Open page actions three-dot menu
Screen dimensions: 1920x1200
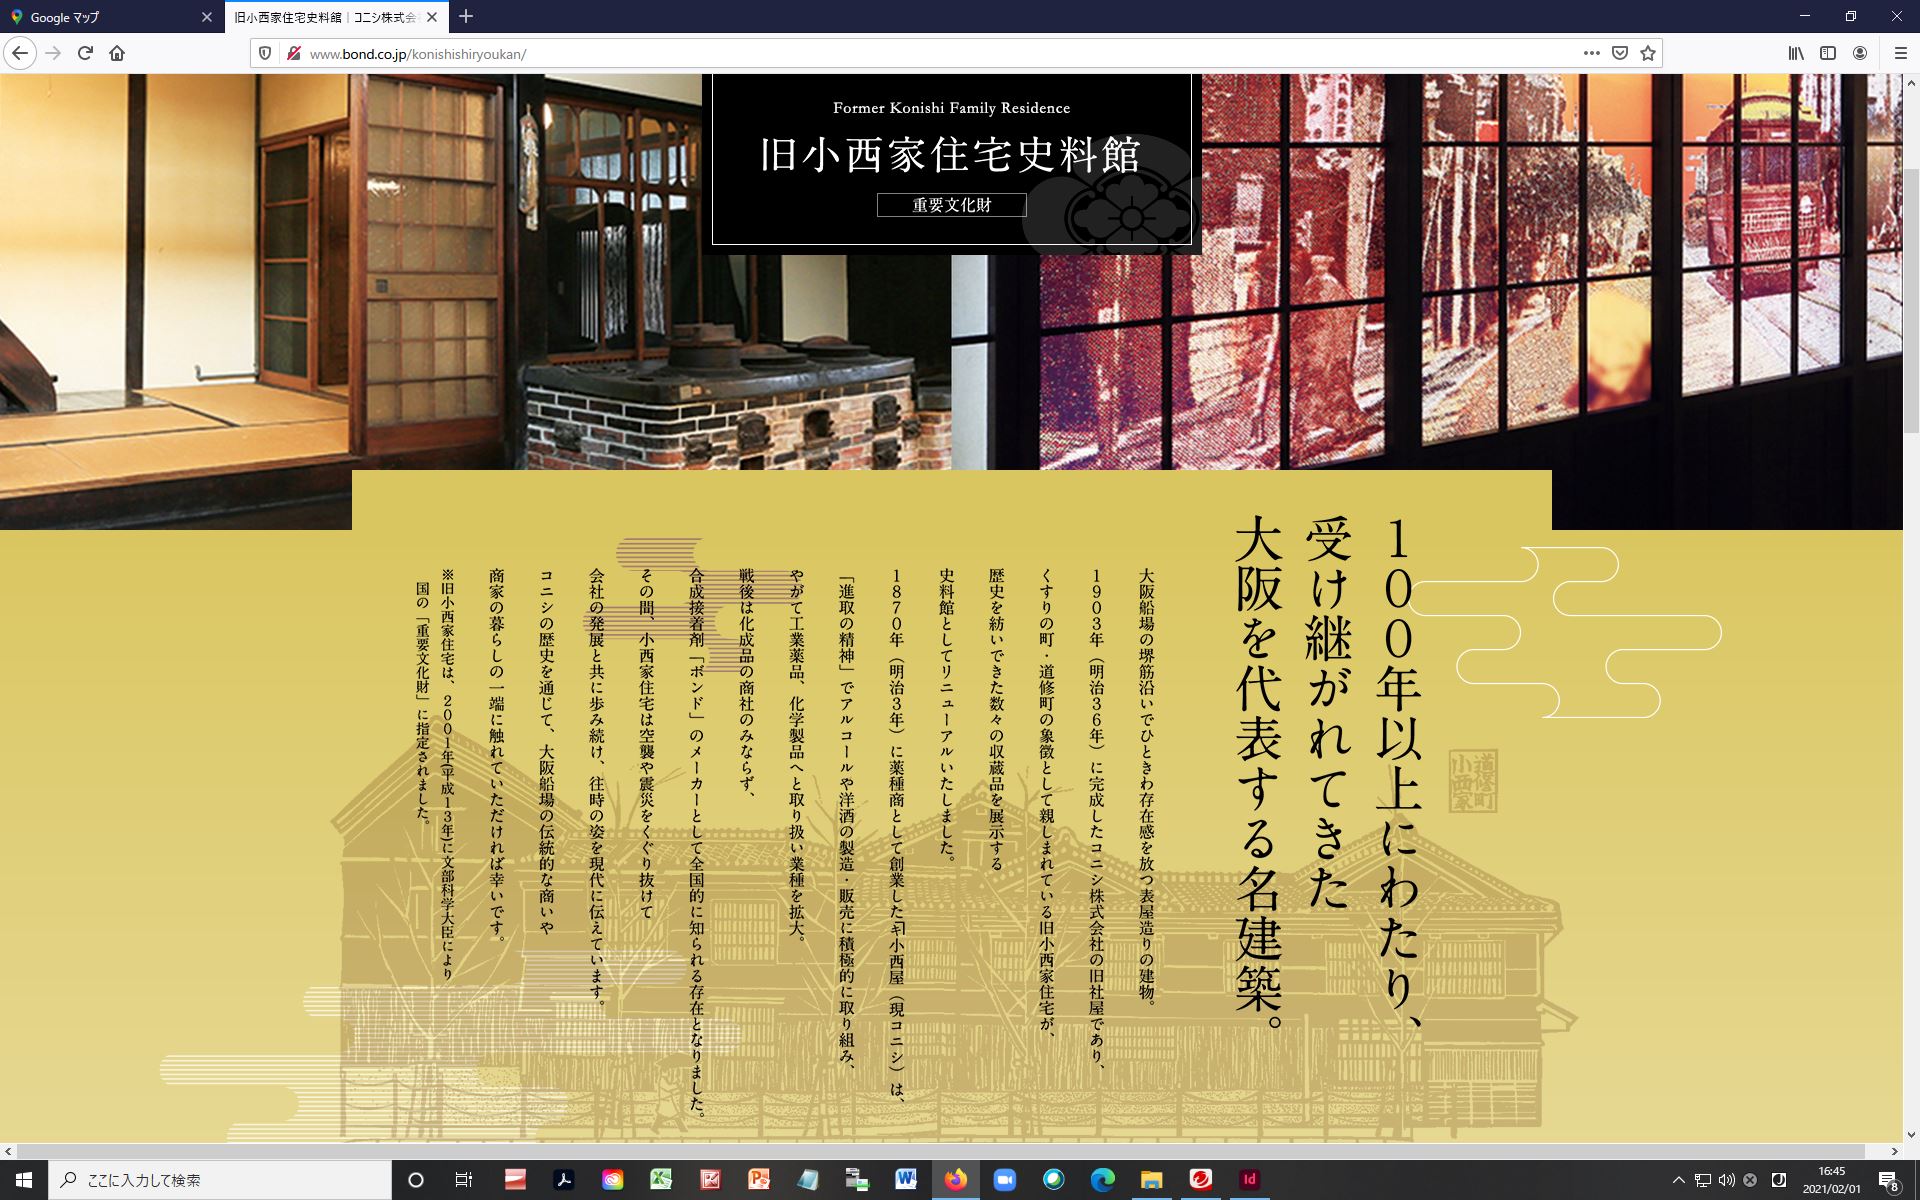(x=1591, y=53)
